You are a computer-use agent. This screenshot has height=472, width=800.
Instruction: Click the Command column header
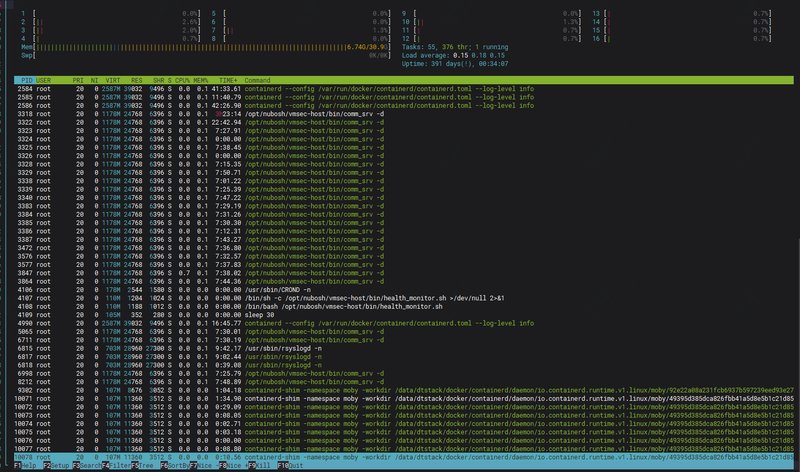tap(257, 79)
